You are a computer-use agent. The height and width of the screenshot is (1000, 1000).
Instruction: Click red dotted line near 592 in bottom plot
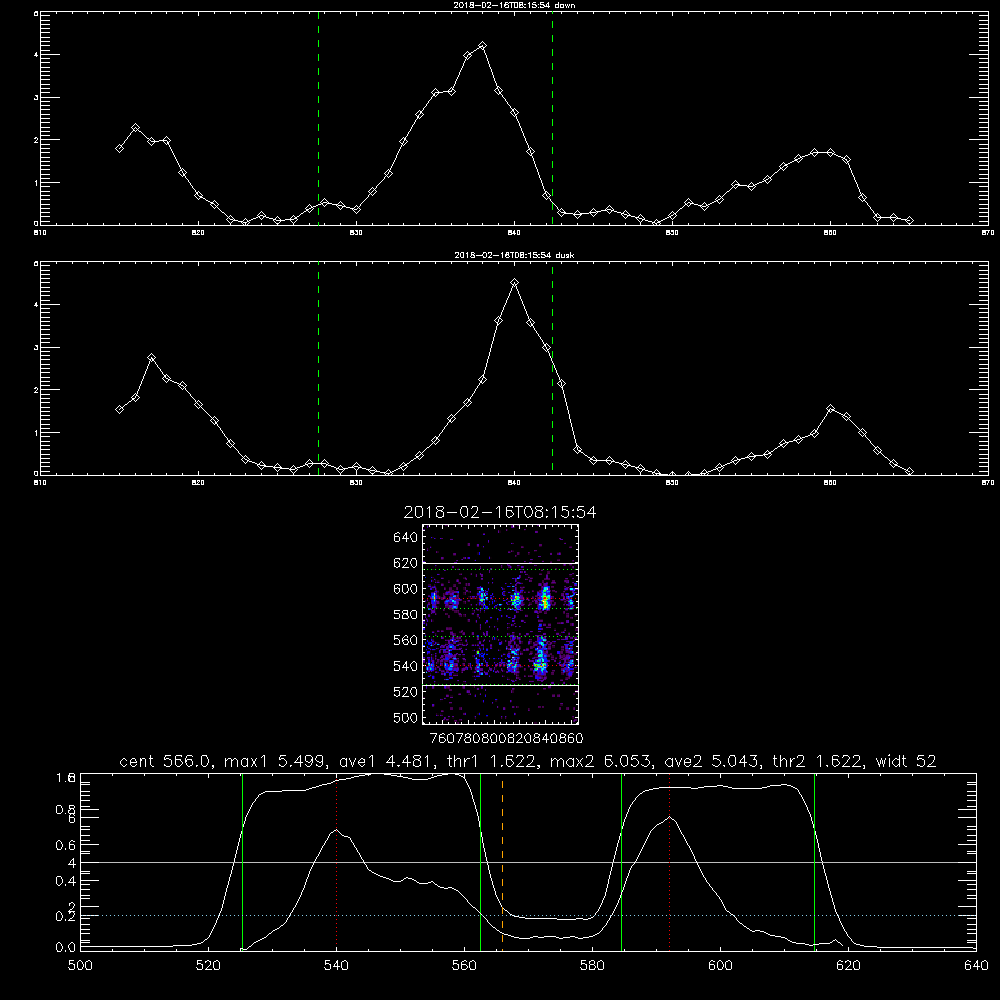670,861
